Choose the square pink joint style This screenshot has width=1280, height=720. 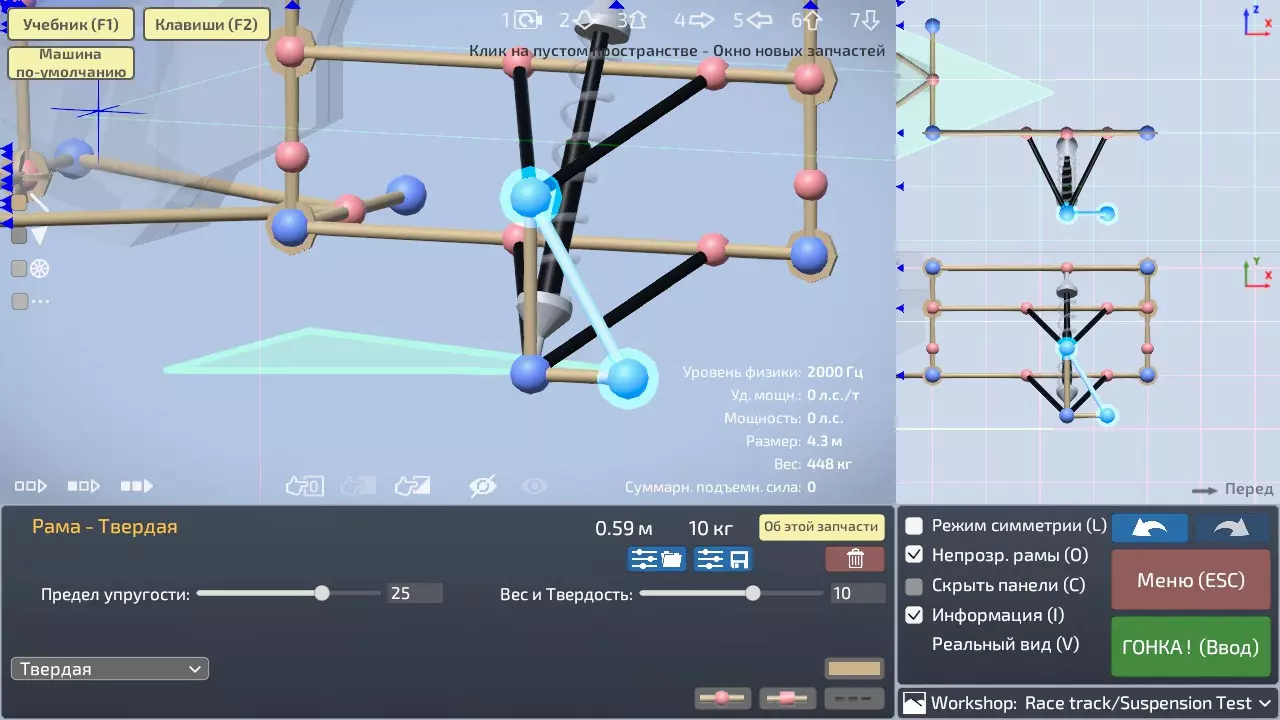tap(788, 698)
